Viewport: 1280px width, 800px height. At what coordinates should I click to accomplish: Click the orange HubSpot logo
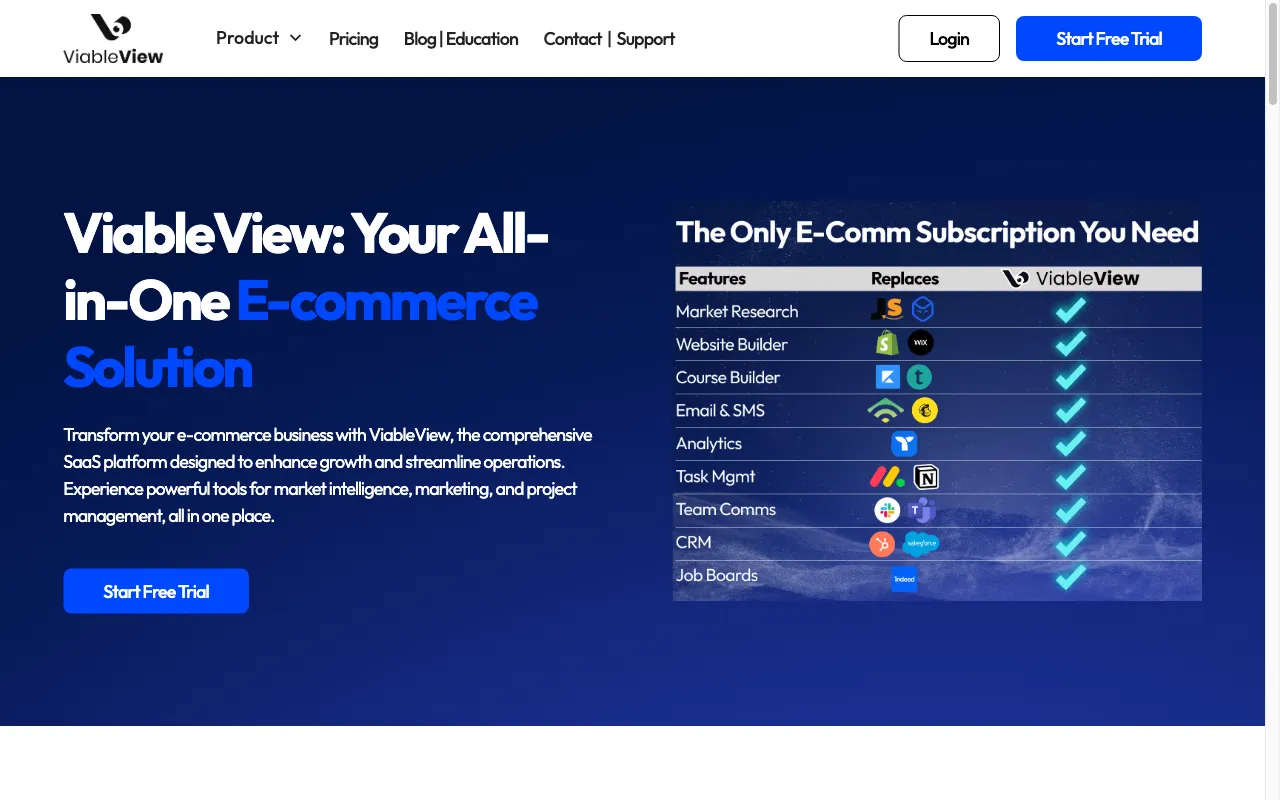[x=882, y=543]
